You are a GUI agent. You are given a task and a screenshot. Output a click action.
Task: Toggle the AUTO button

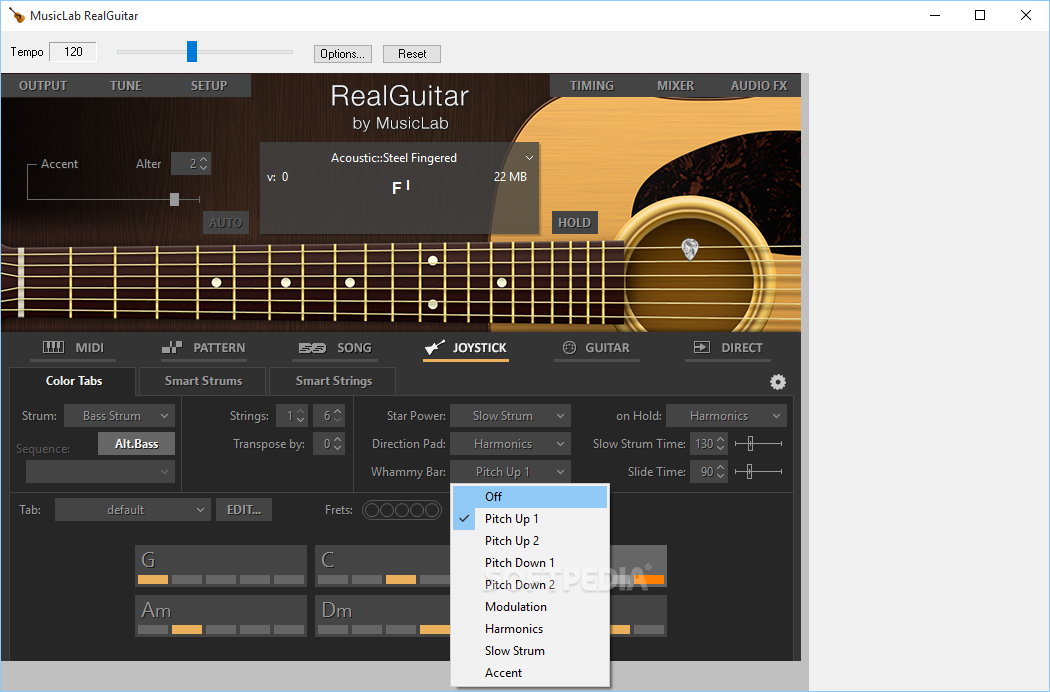click(x=226, y=222)
